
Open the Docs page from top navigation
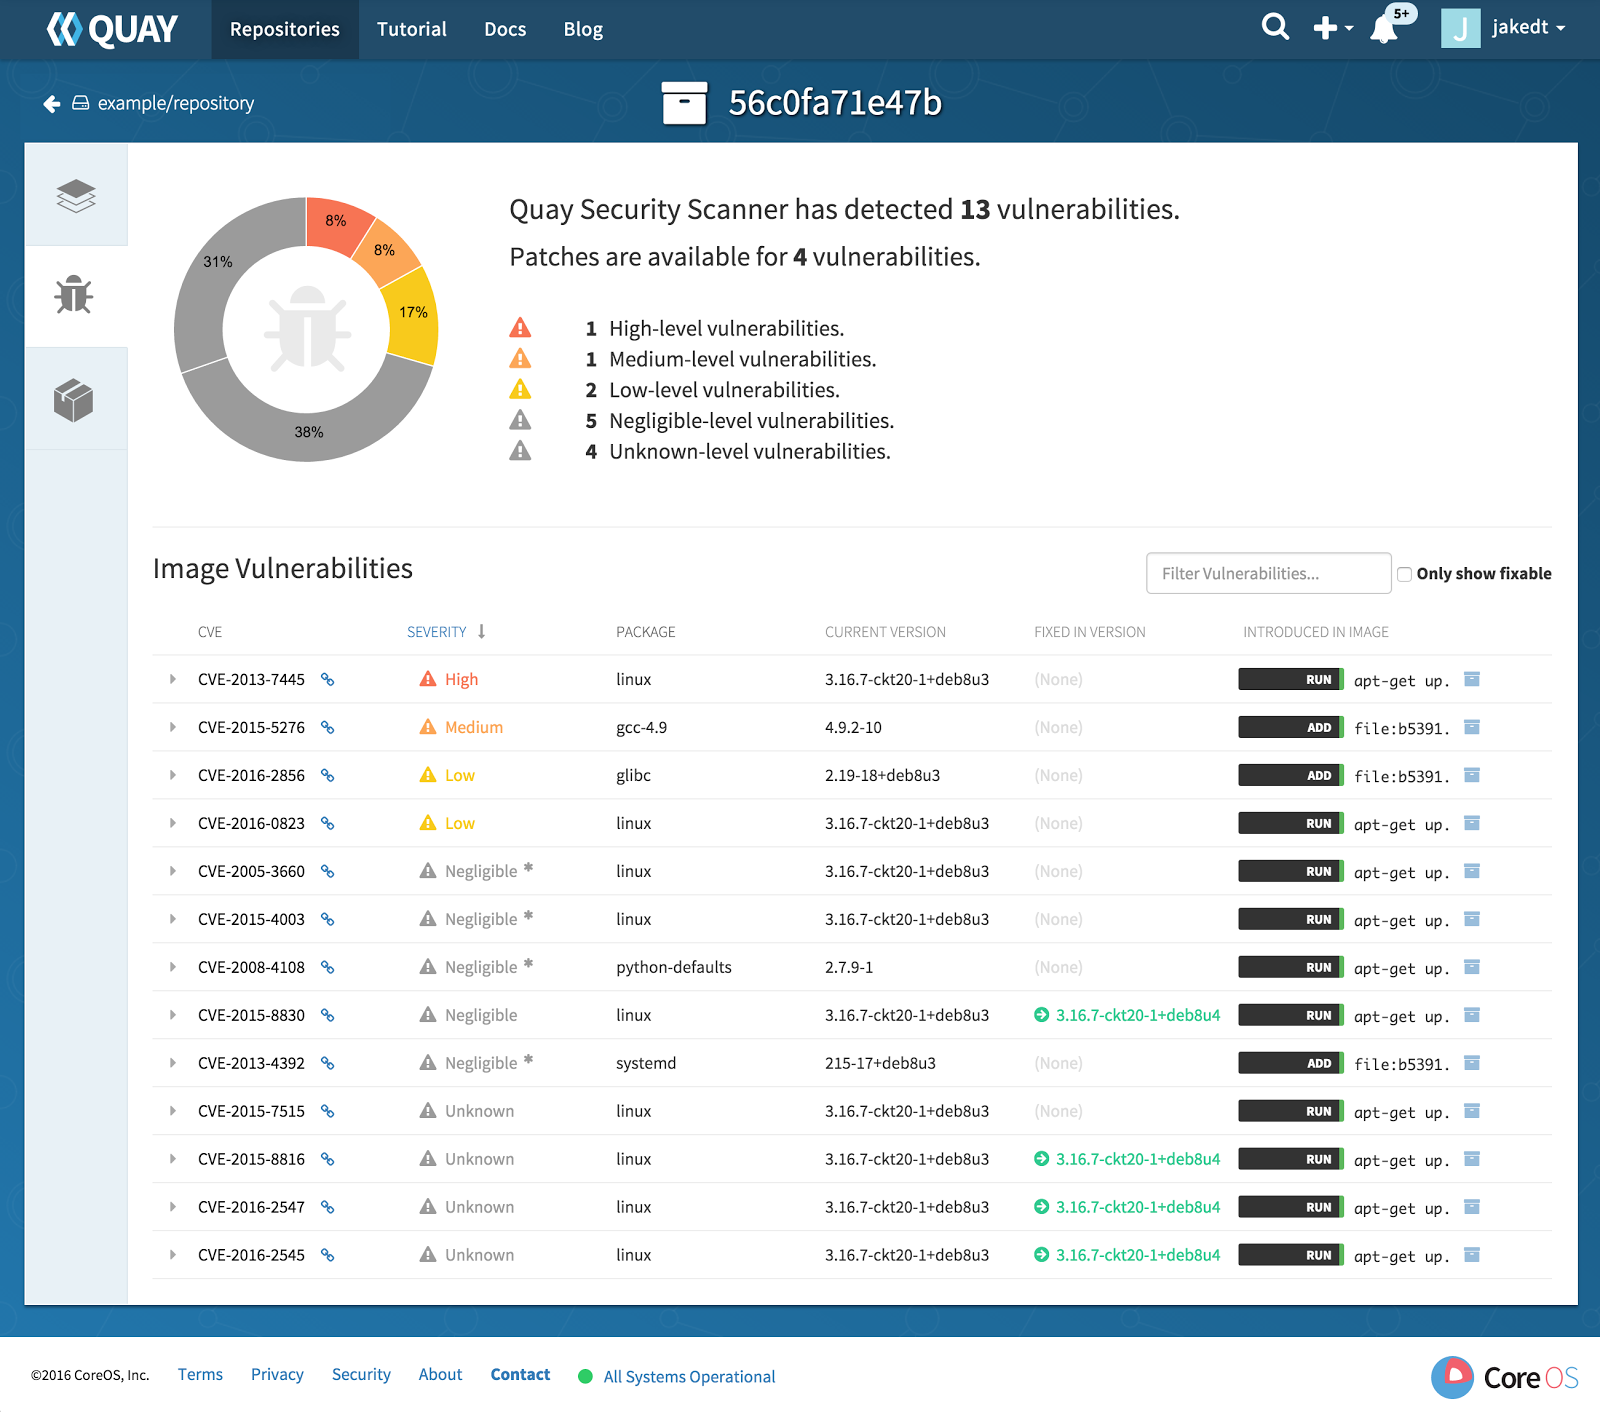click(504, 29)
